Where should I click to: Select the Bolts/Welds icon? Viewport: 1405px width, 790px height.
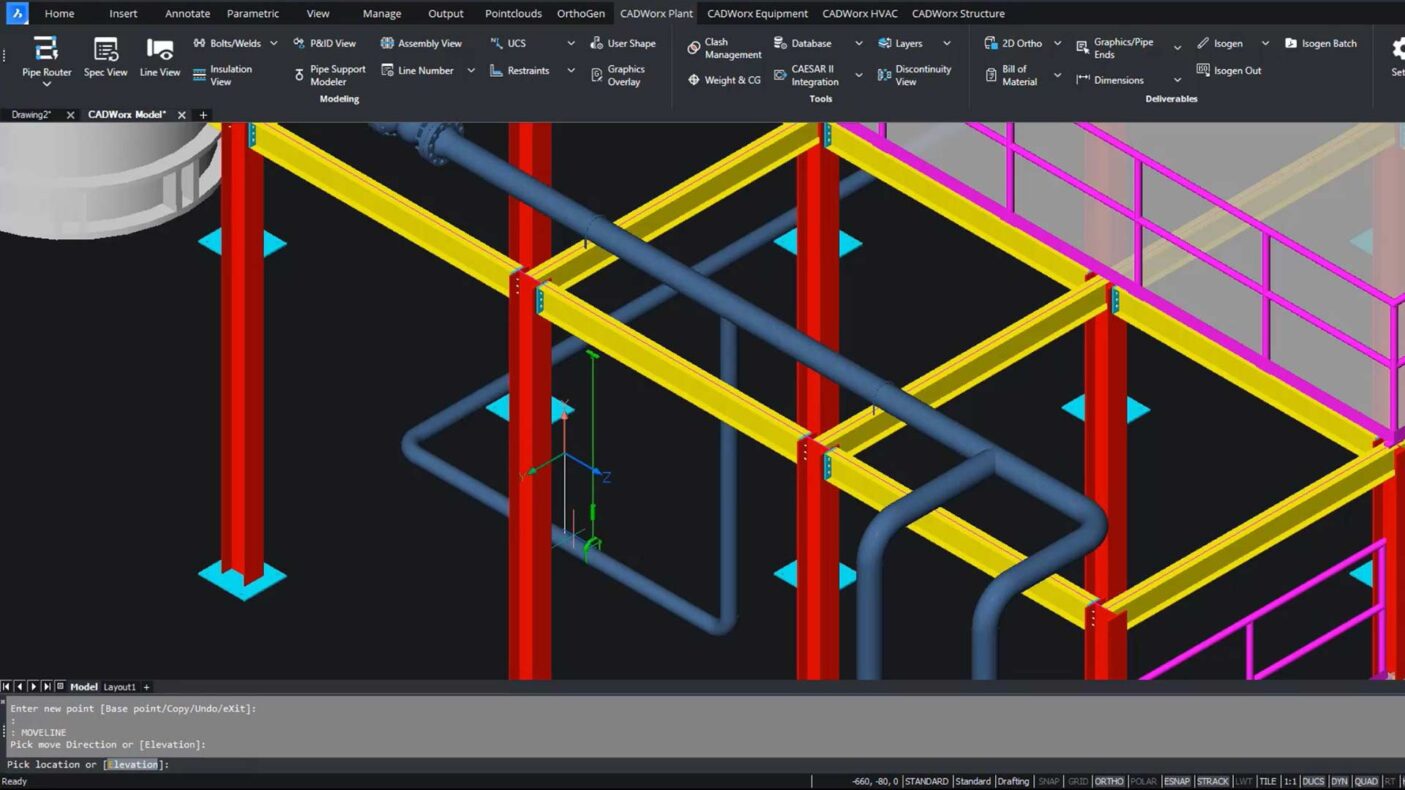(x=199, y=43)
